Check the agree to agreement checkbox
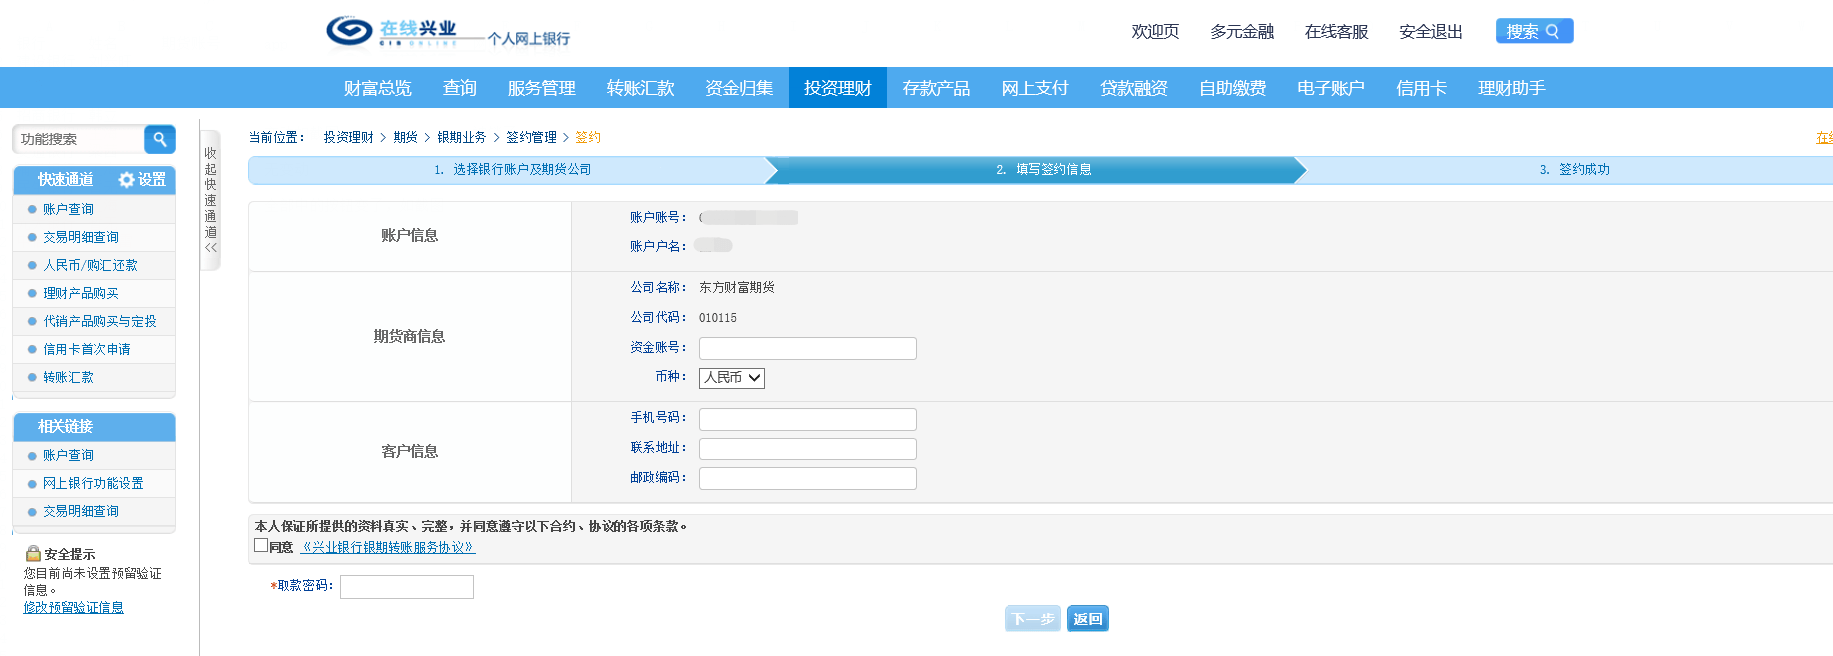 pyautogui.click(x=261, y=546)
